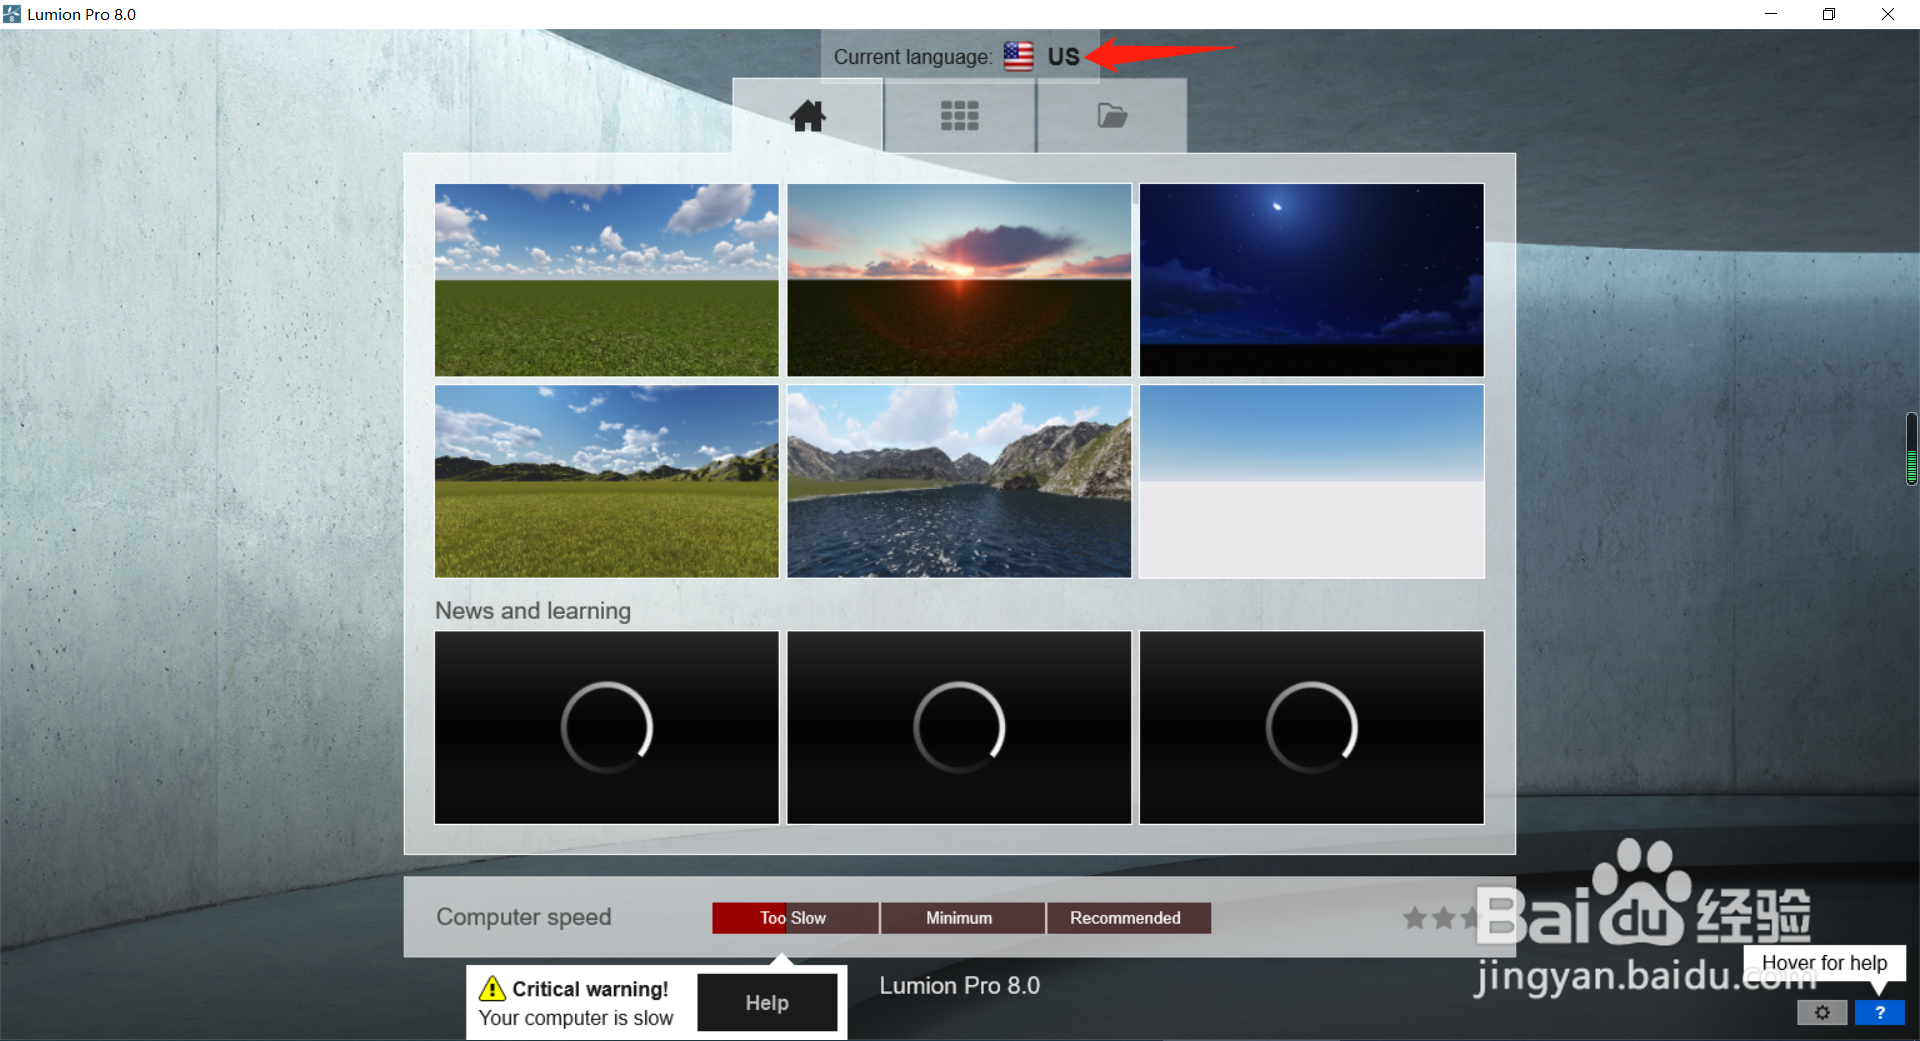Open the load scene folder tab
Screen dimensions: 1920x1041
tap(1112, 116)
